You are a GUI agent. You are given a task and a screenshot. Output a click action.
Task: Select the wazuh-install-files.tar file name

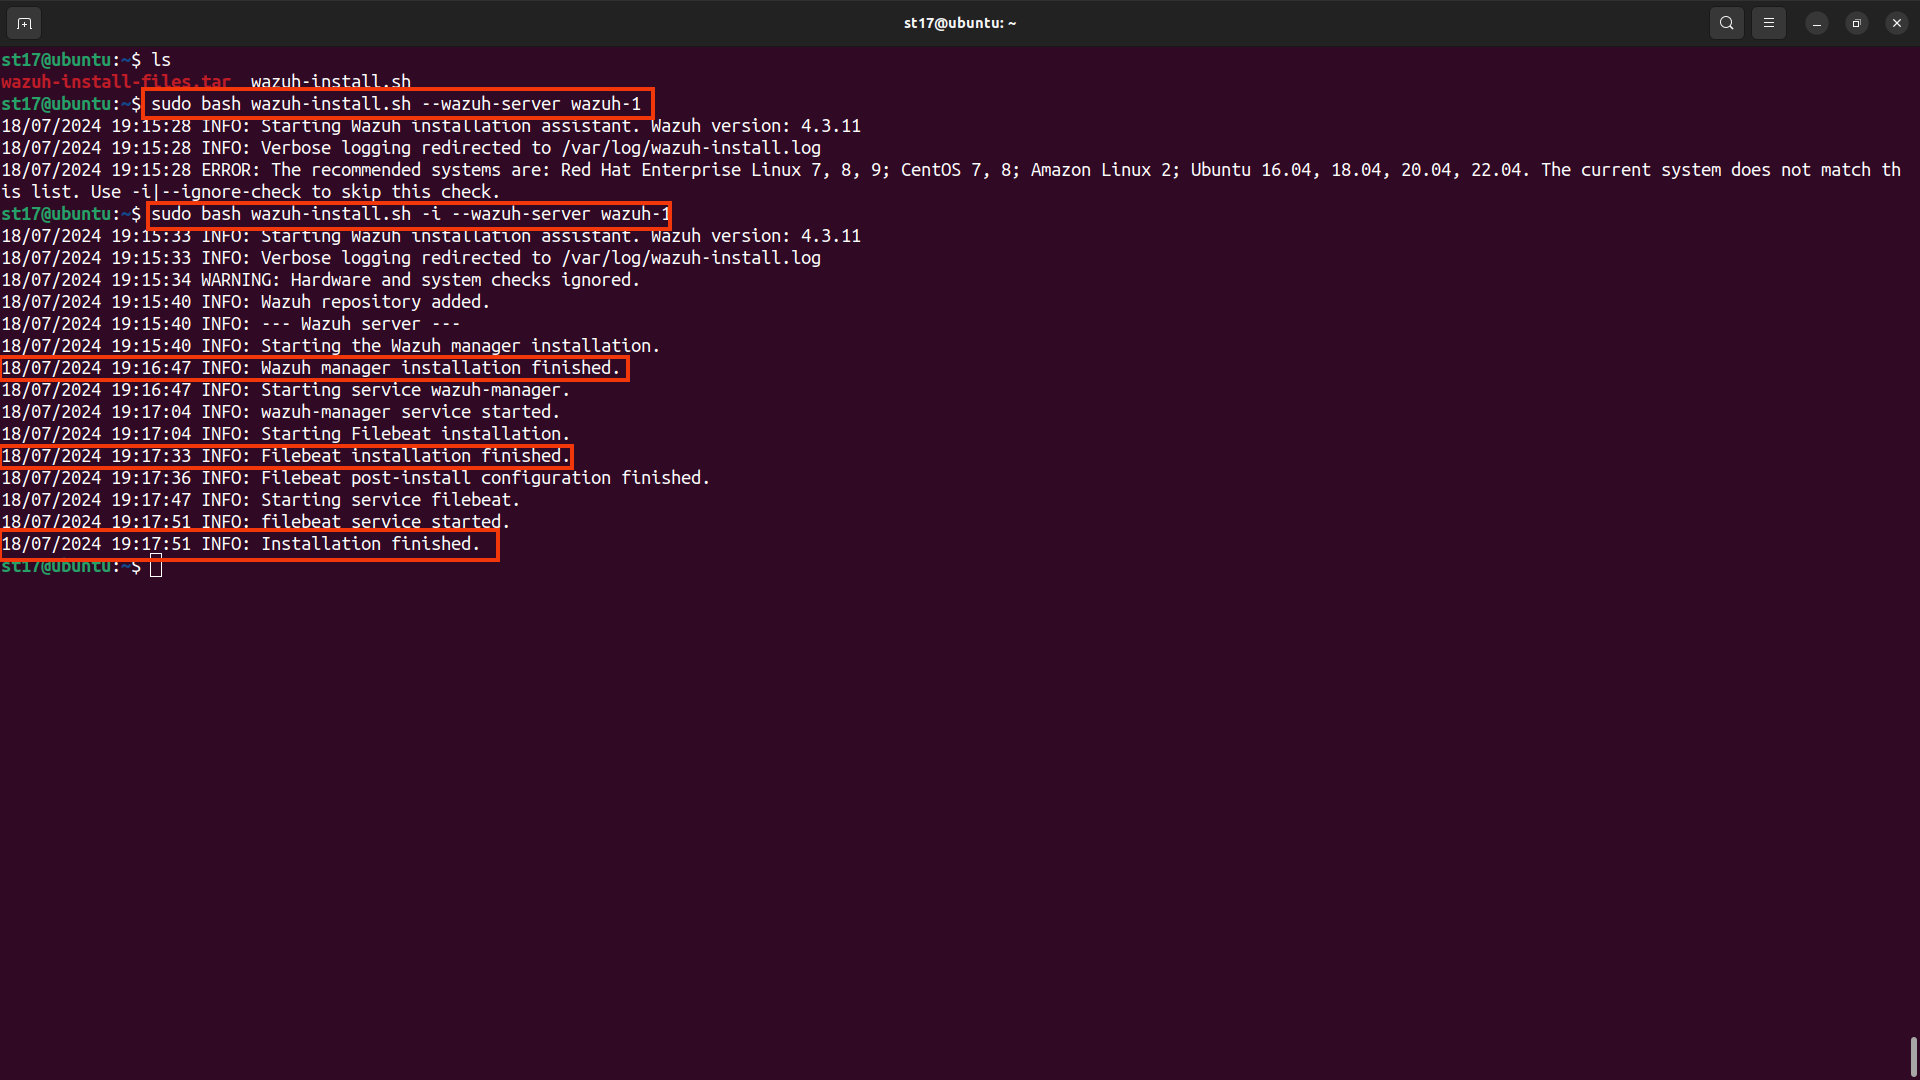(x=116, y=82)
